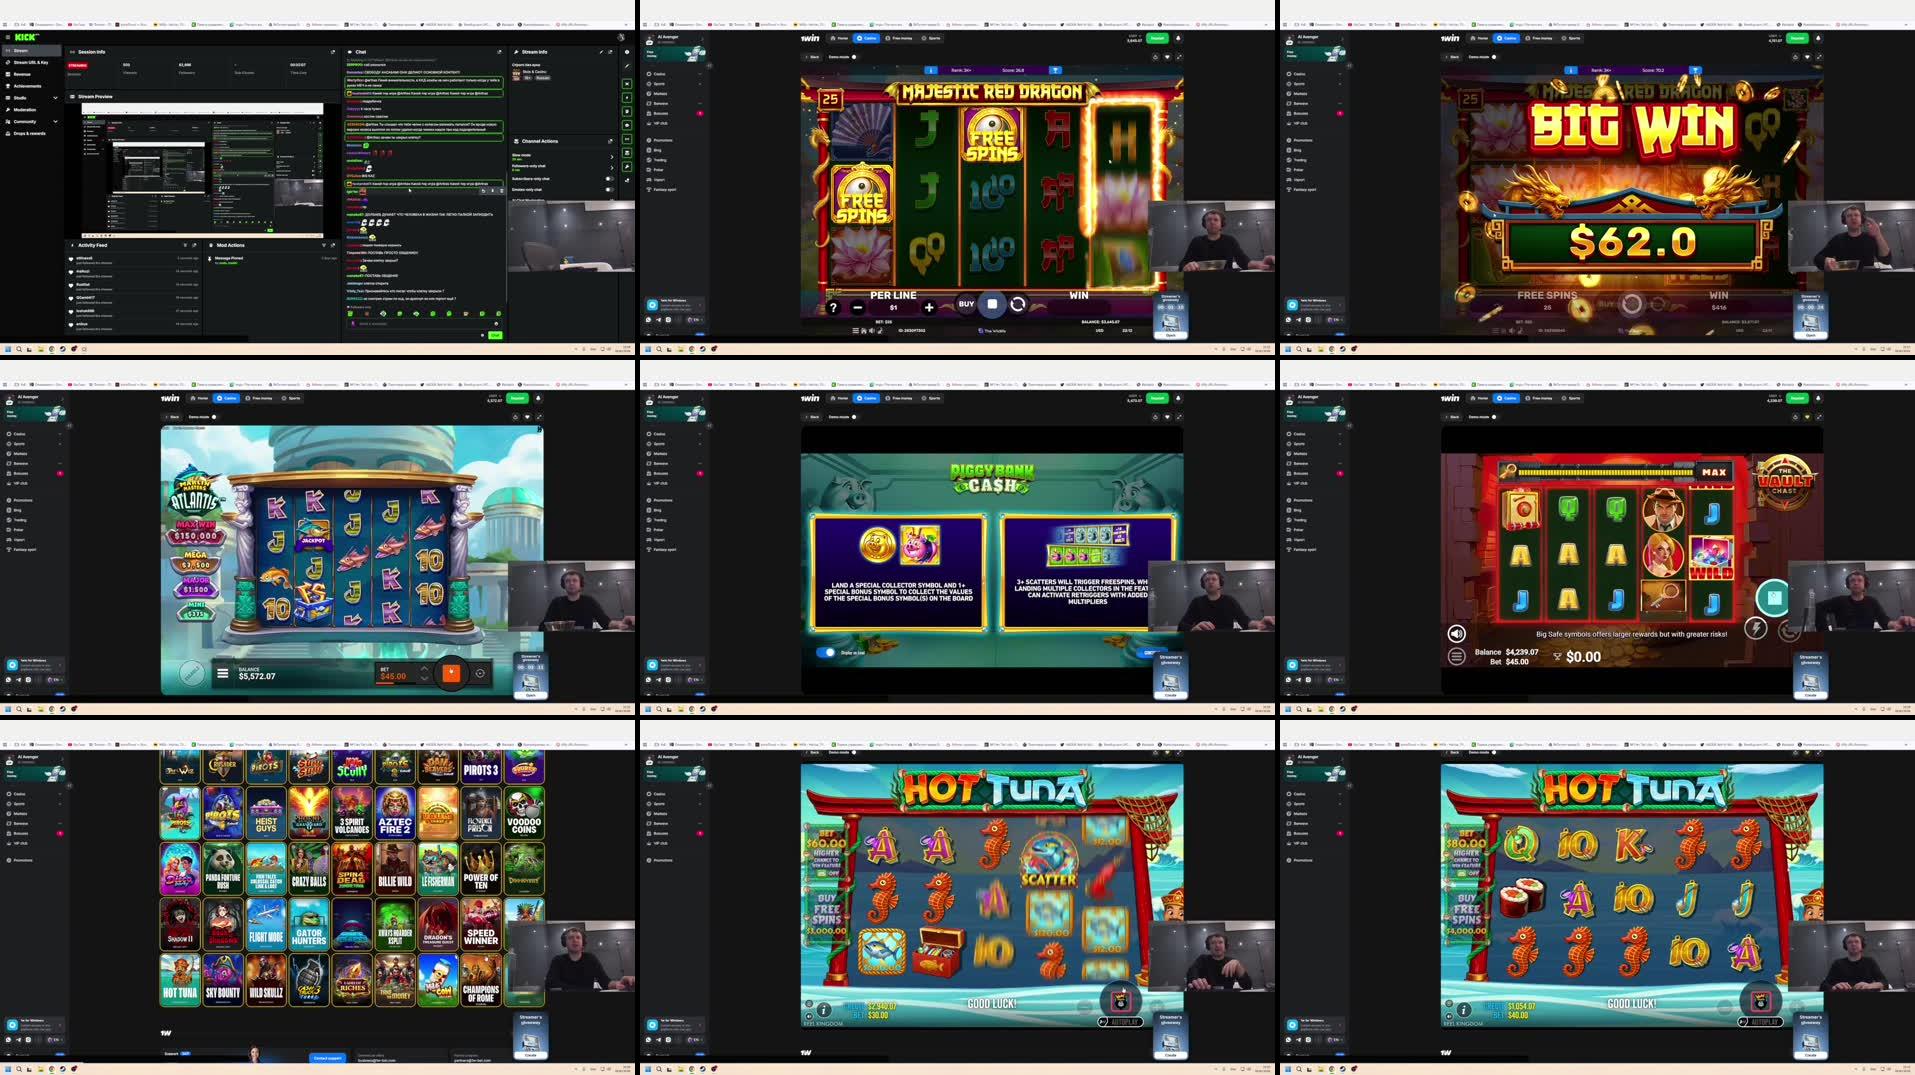Click the orange spin button in Atlantis slot
This screenshot has height=1075, width=1915.
[x=451, y=673]
